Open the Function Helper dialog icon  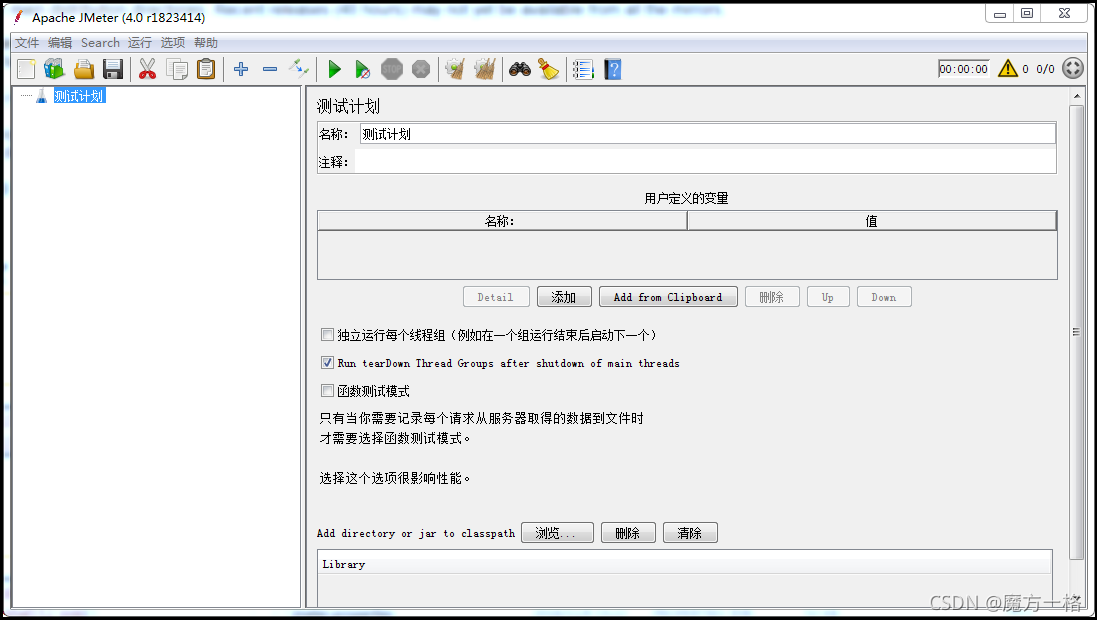pyautogui.click(x=583, y=69)
